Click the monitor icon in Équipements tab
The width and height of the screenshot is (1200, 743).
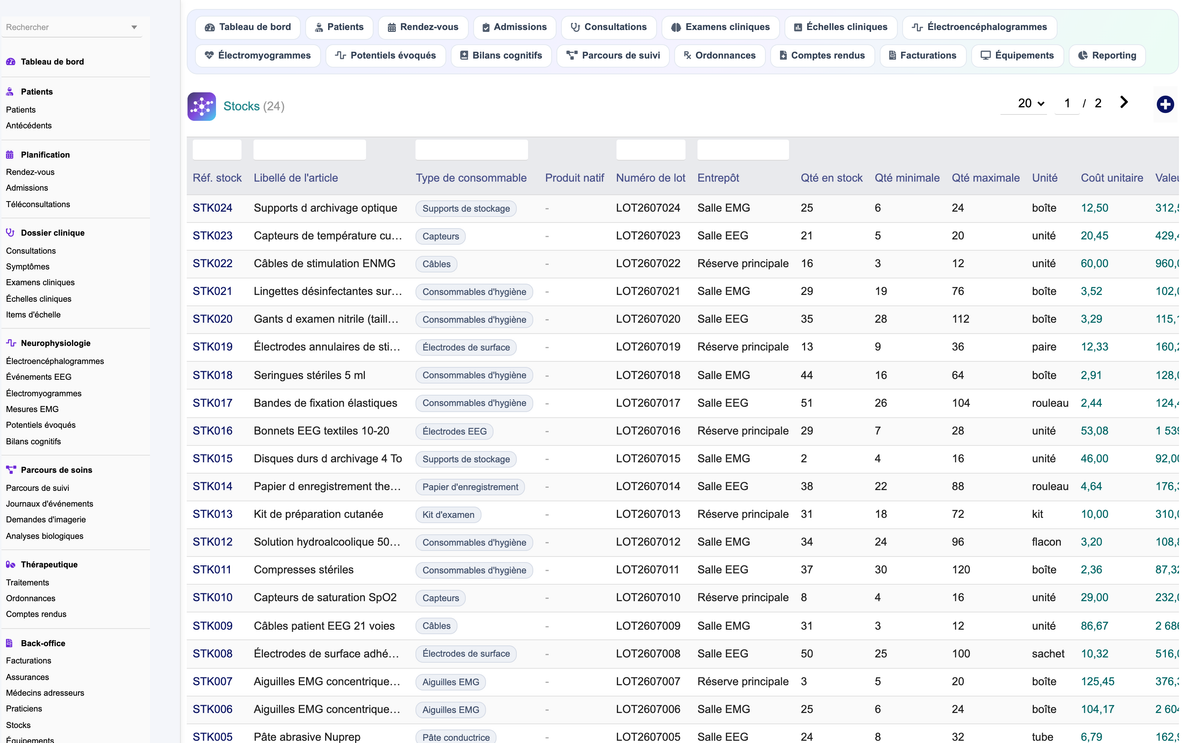click(986, 56)
